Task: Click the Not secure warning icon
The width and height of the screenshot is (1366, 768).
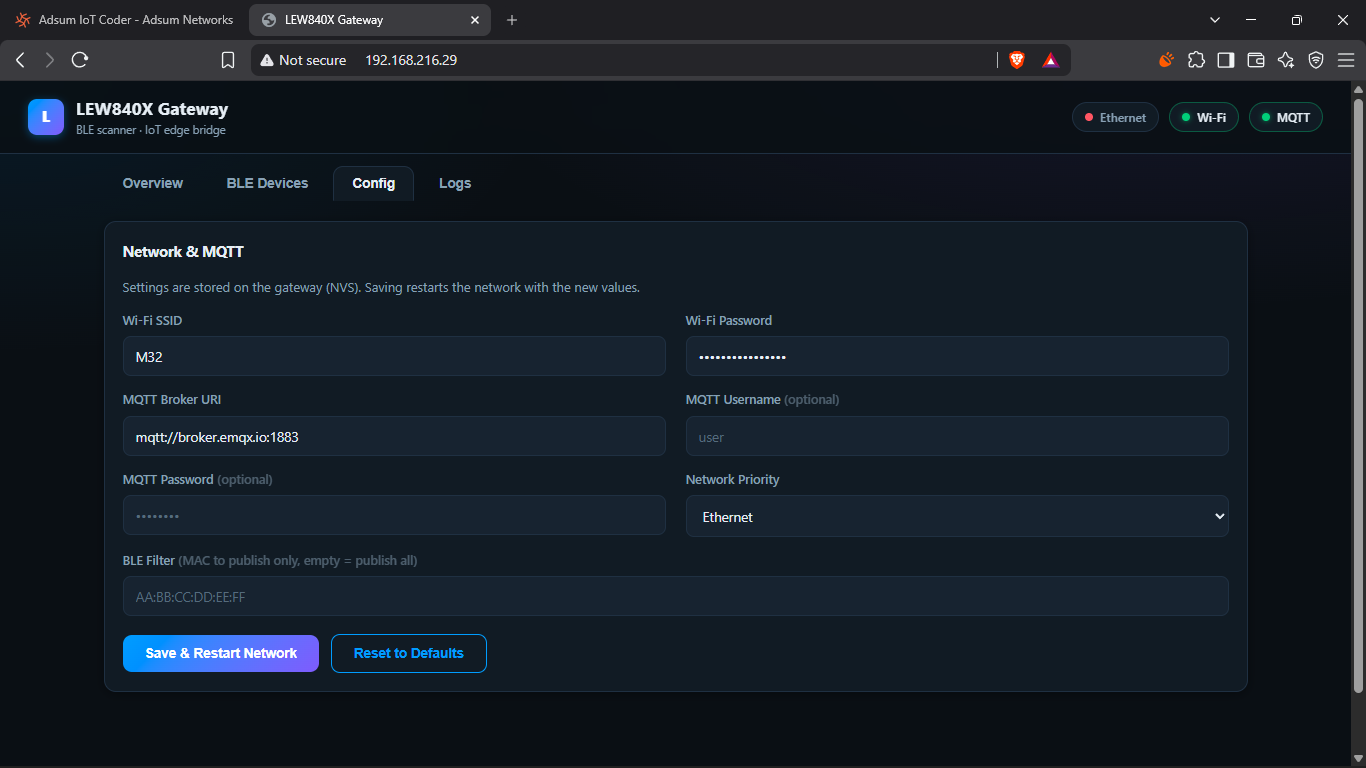Action: (x=267, y=60)
